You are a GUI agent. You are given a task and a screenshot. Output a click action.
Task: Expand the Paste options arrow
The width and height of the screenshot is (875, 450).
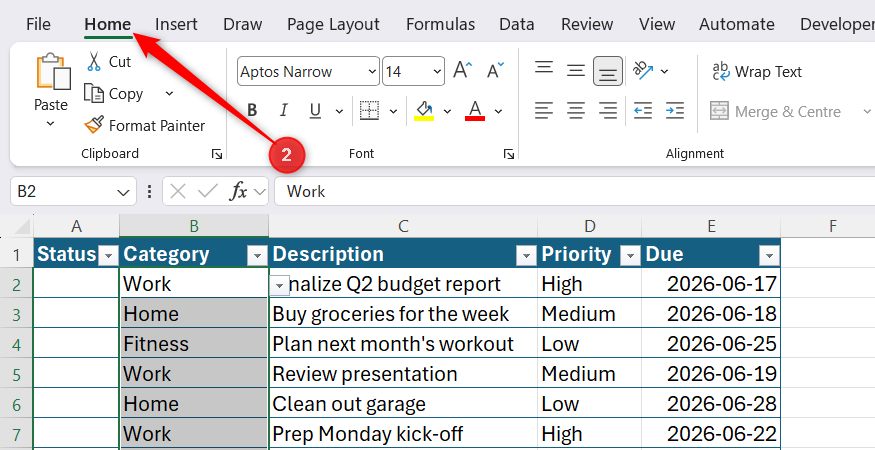pyautogui.click(x=51, y=124)
